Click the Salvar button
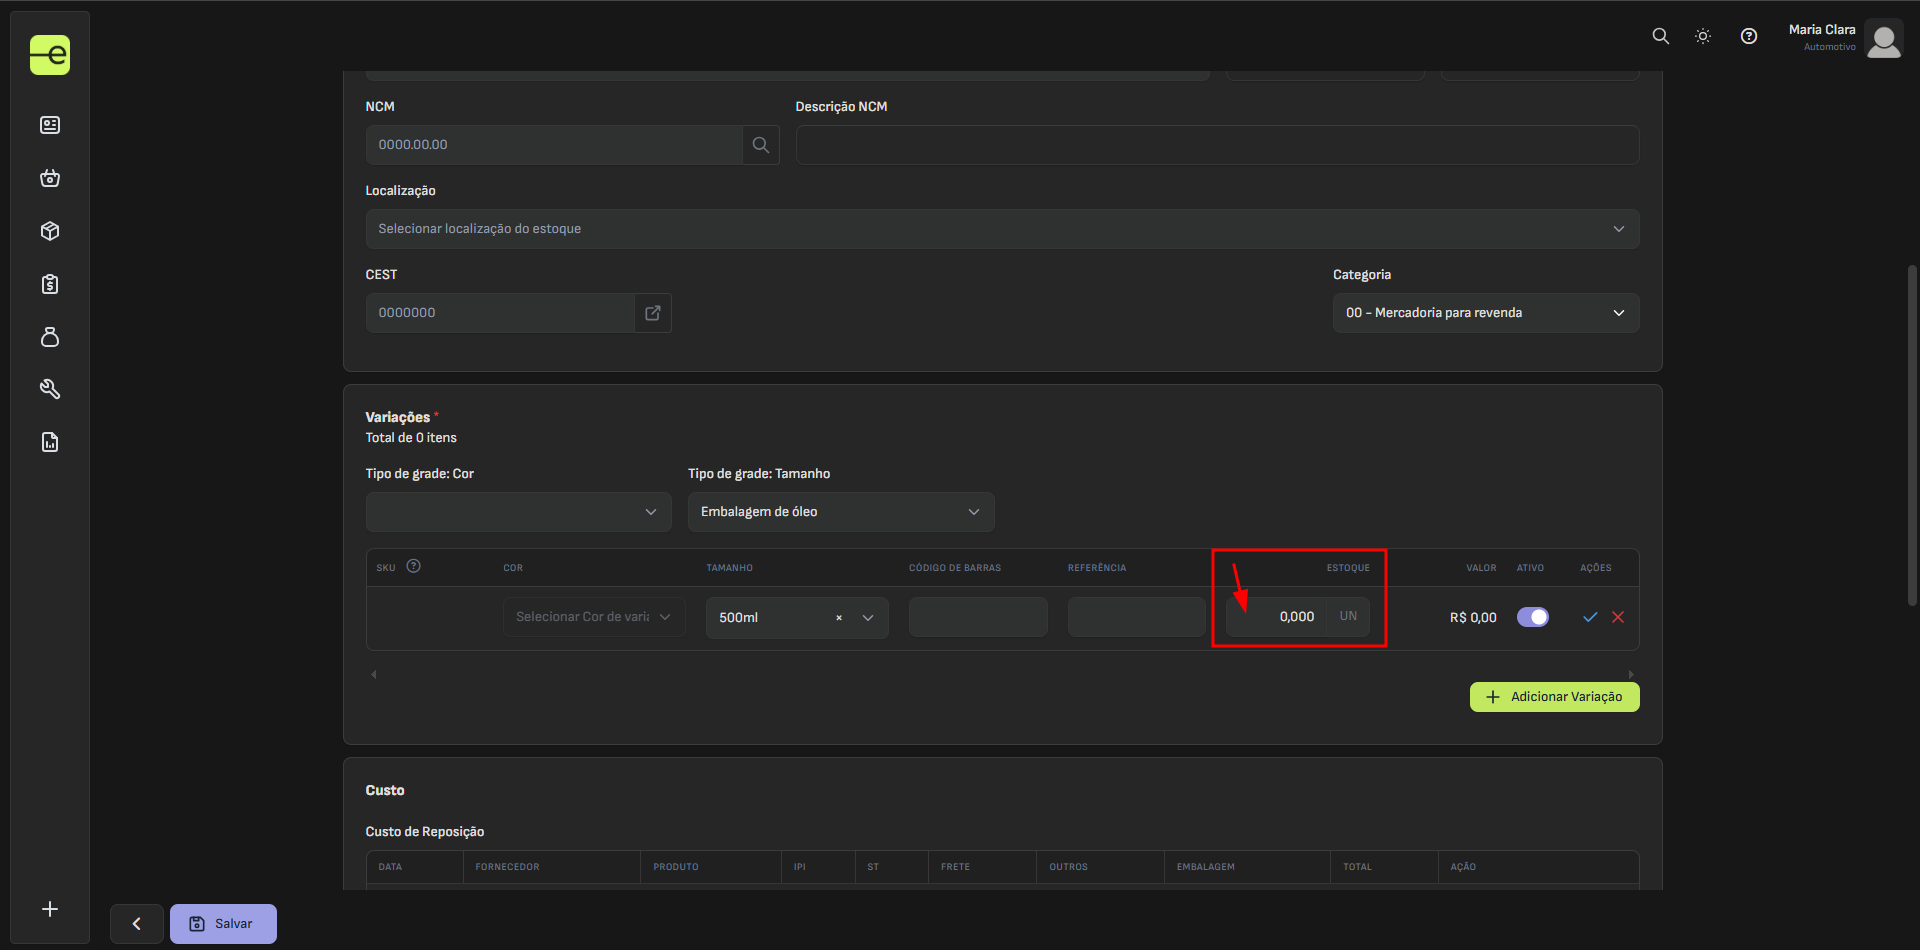 click(223, 924)
